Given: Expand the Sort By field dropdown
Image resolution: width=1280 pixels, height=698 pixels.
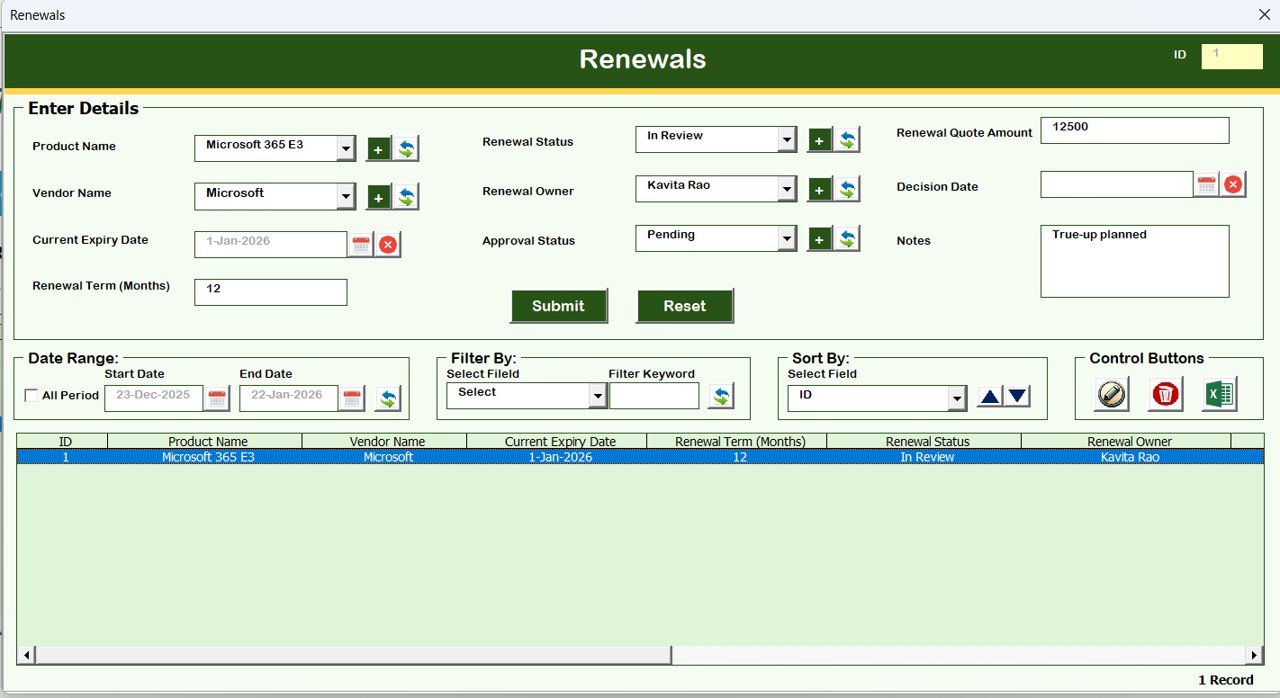Looking at the screenshot, I should click(957, 398).
